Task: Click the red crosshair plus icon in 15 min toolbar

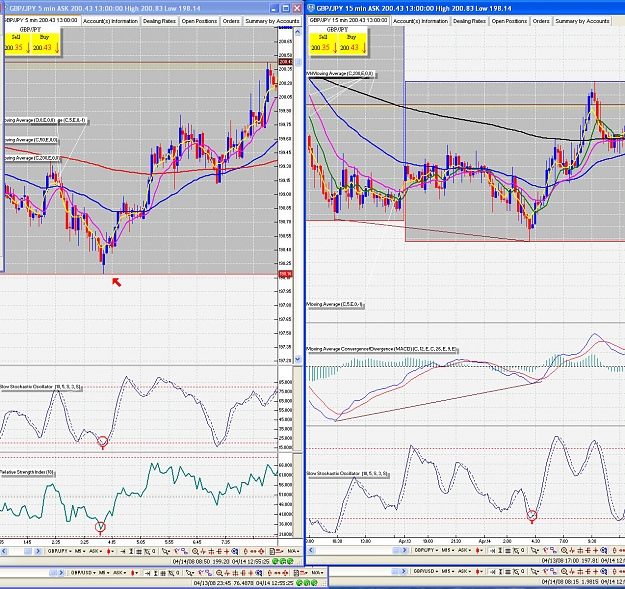Action: tap(596, 550)
